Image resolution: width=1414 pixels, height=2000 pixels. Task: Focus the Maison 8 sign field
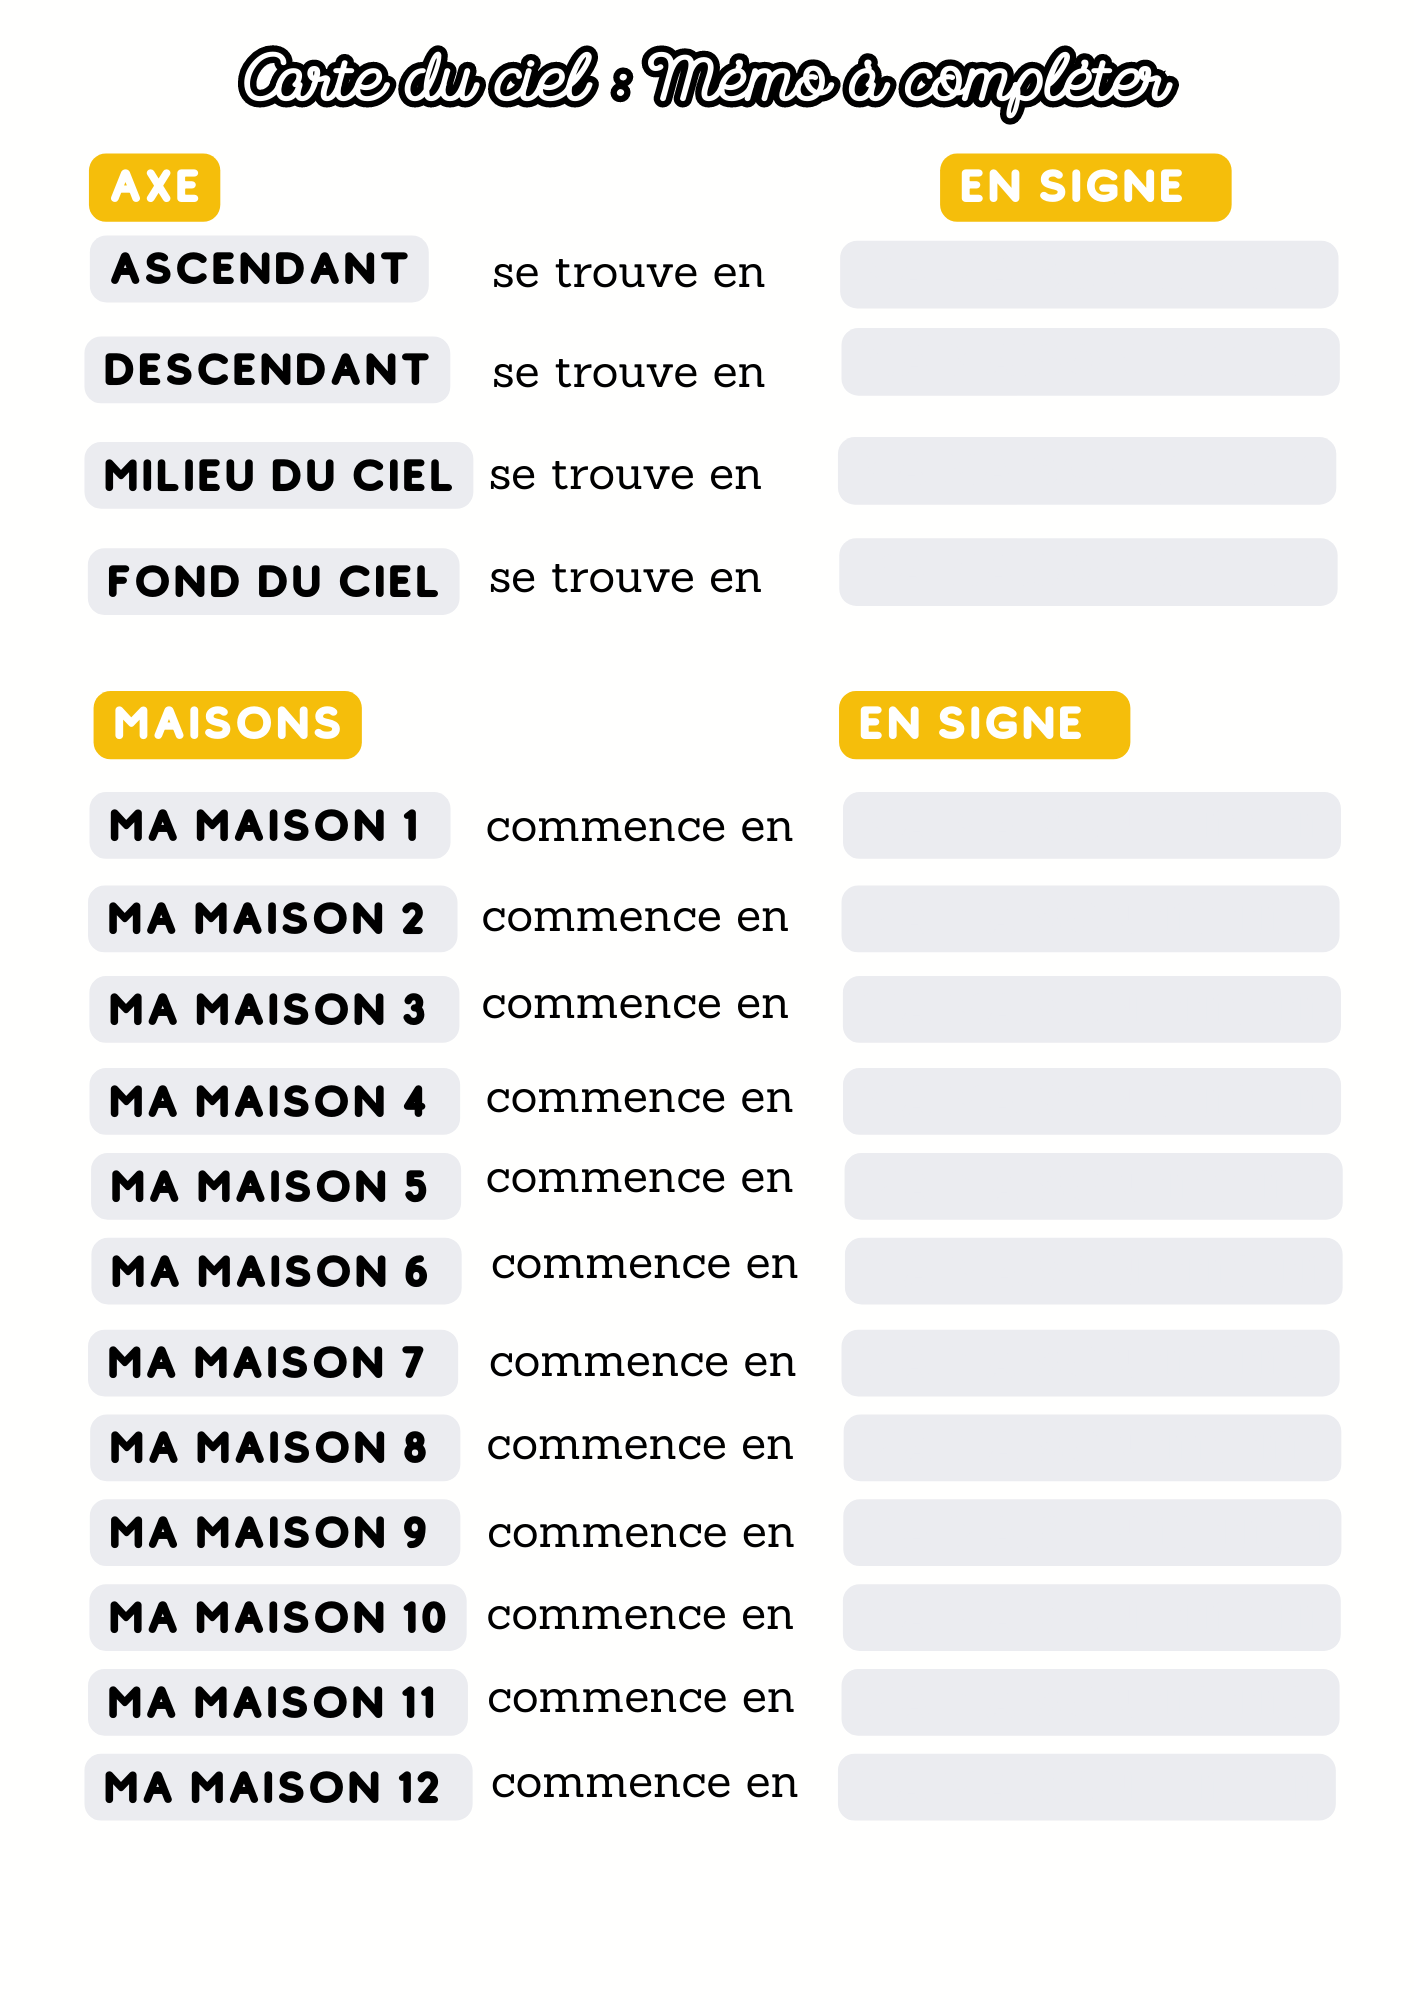coord(1091,1447)
